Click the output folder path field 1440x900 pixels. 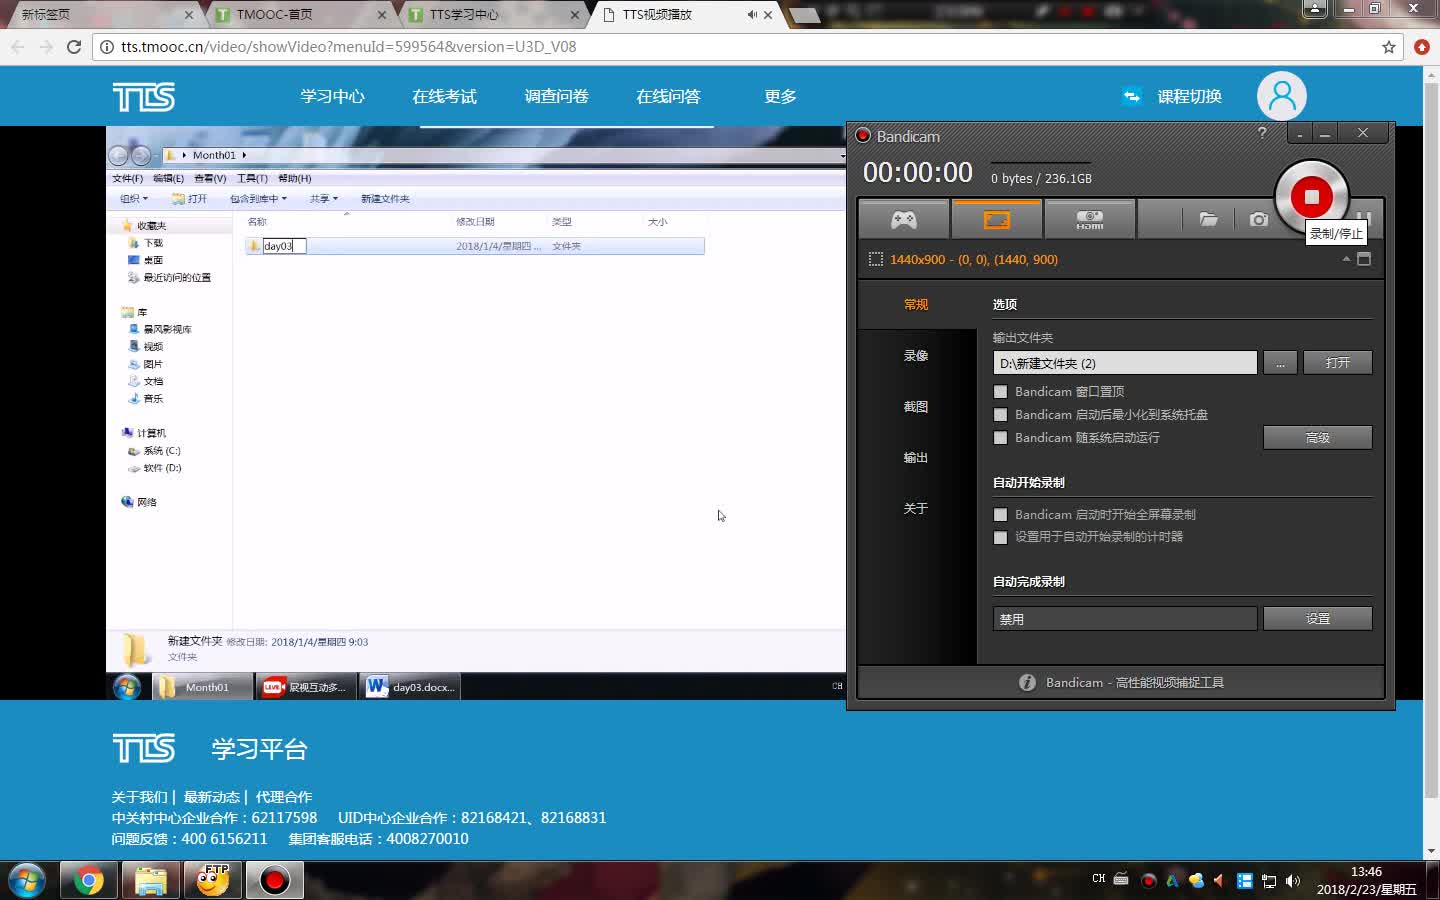point(1125,363)
